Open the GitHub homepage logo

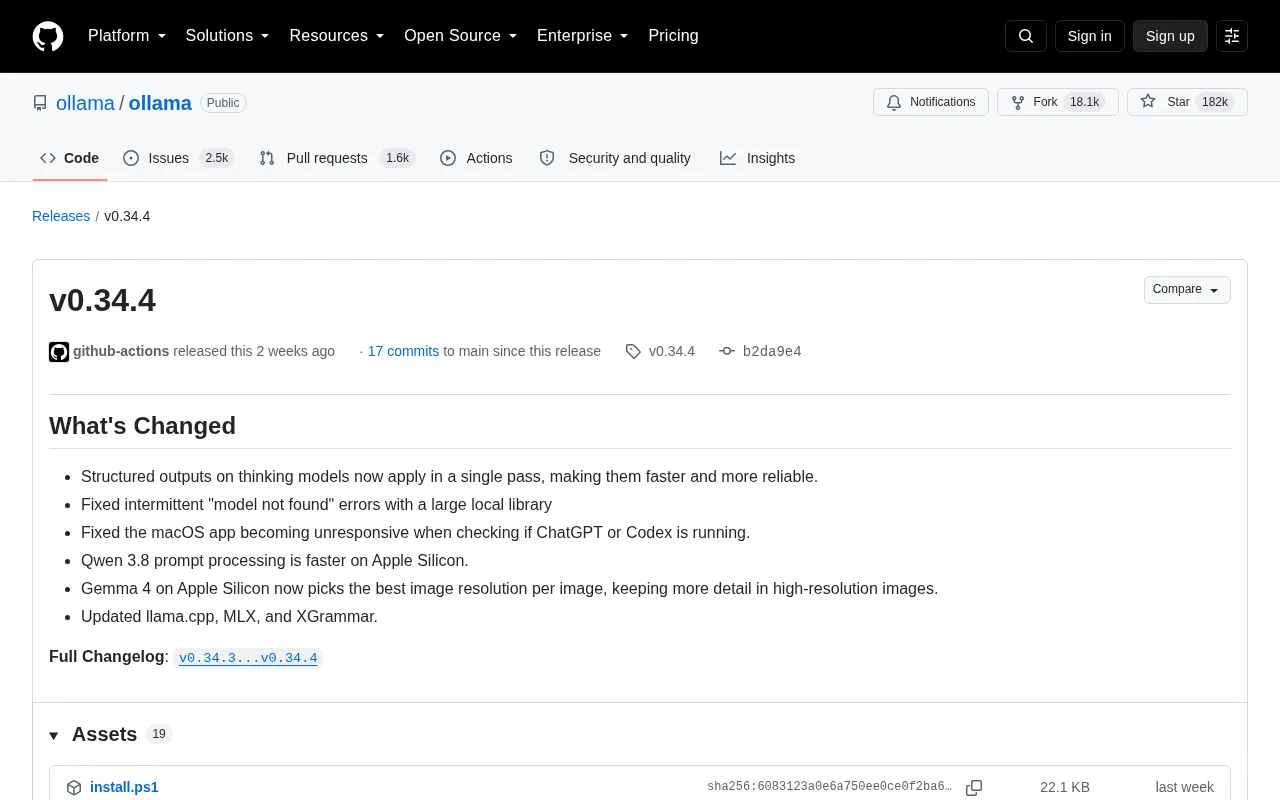pos(48,36)
